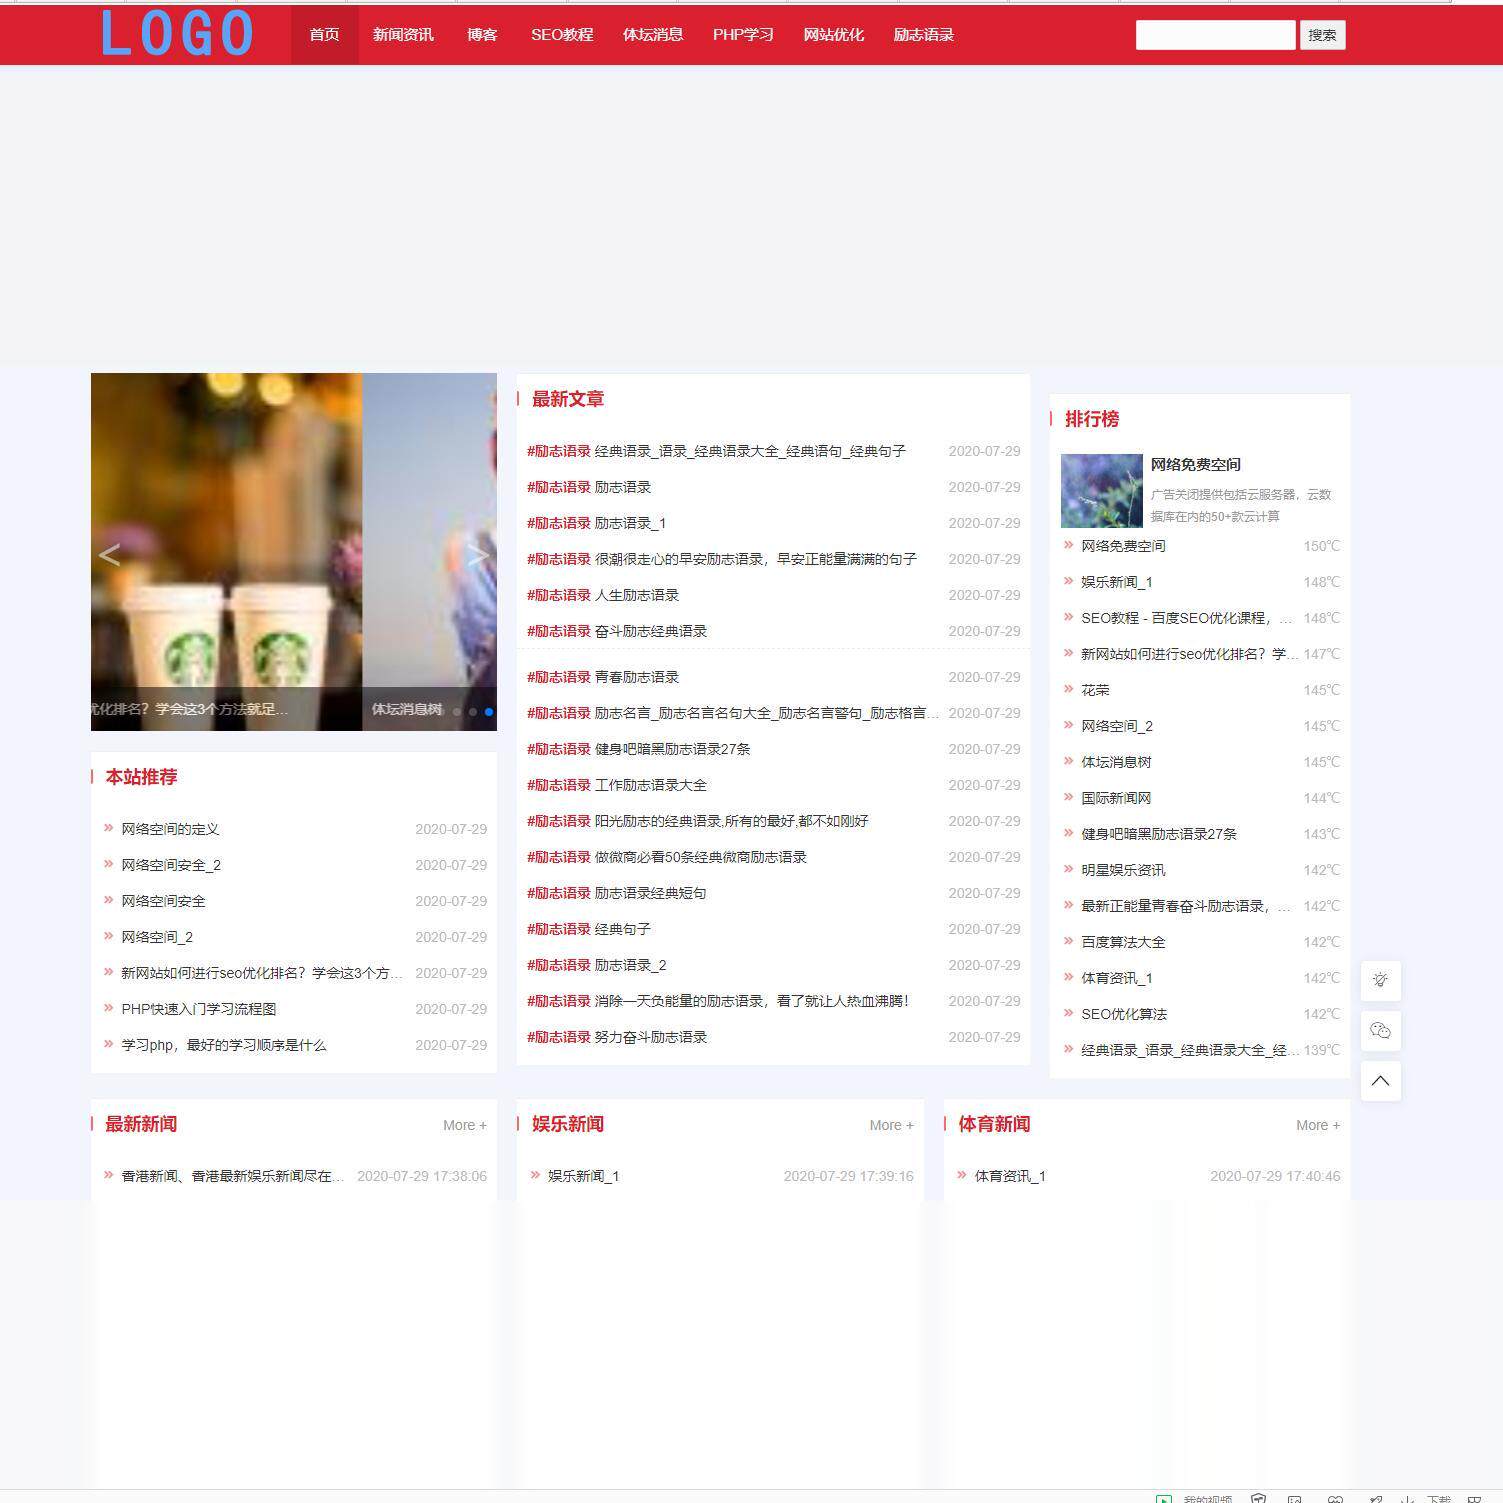Open More + for 体育新闻
Viewport: 1503px width, 1503px height.
click(1318, 1125)
